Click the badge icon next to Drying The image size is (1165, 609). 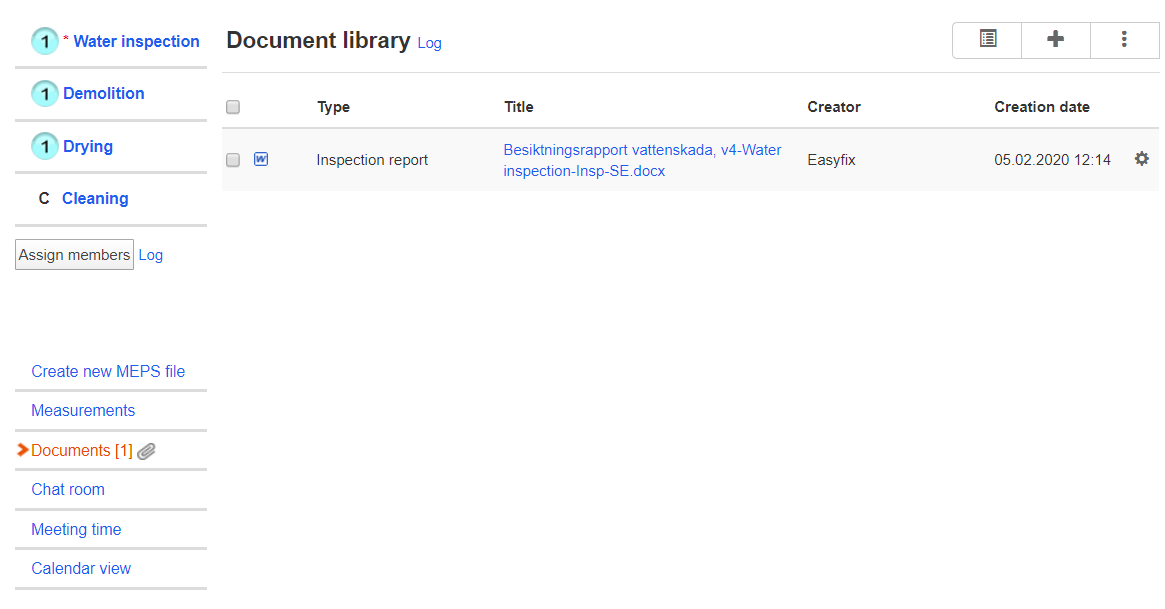pos(45,147)
